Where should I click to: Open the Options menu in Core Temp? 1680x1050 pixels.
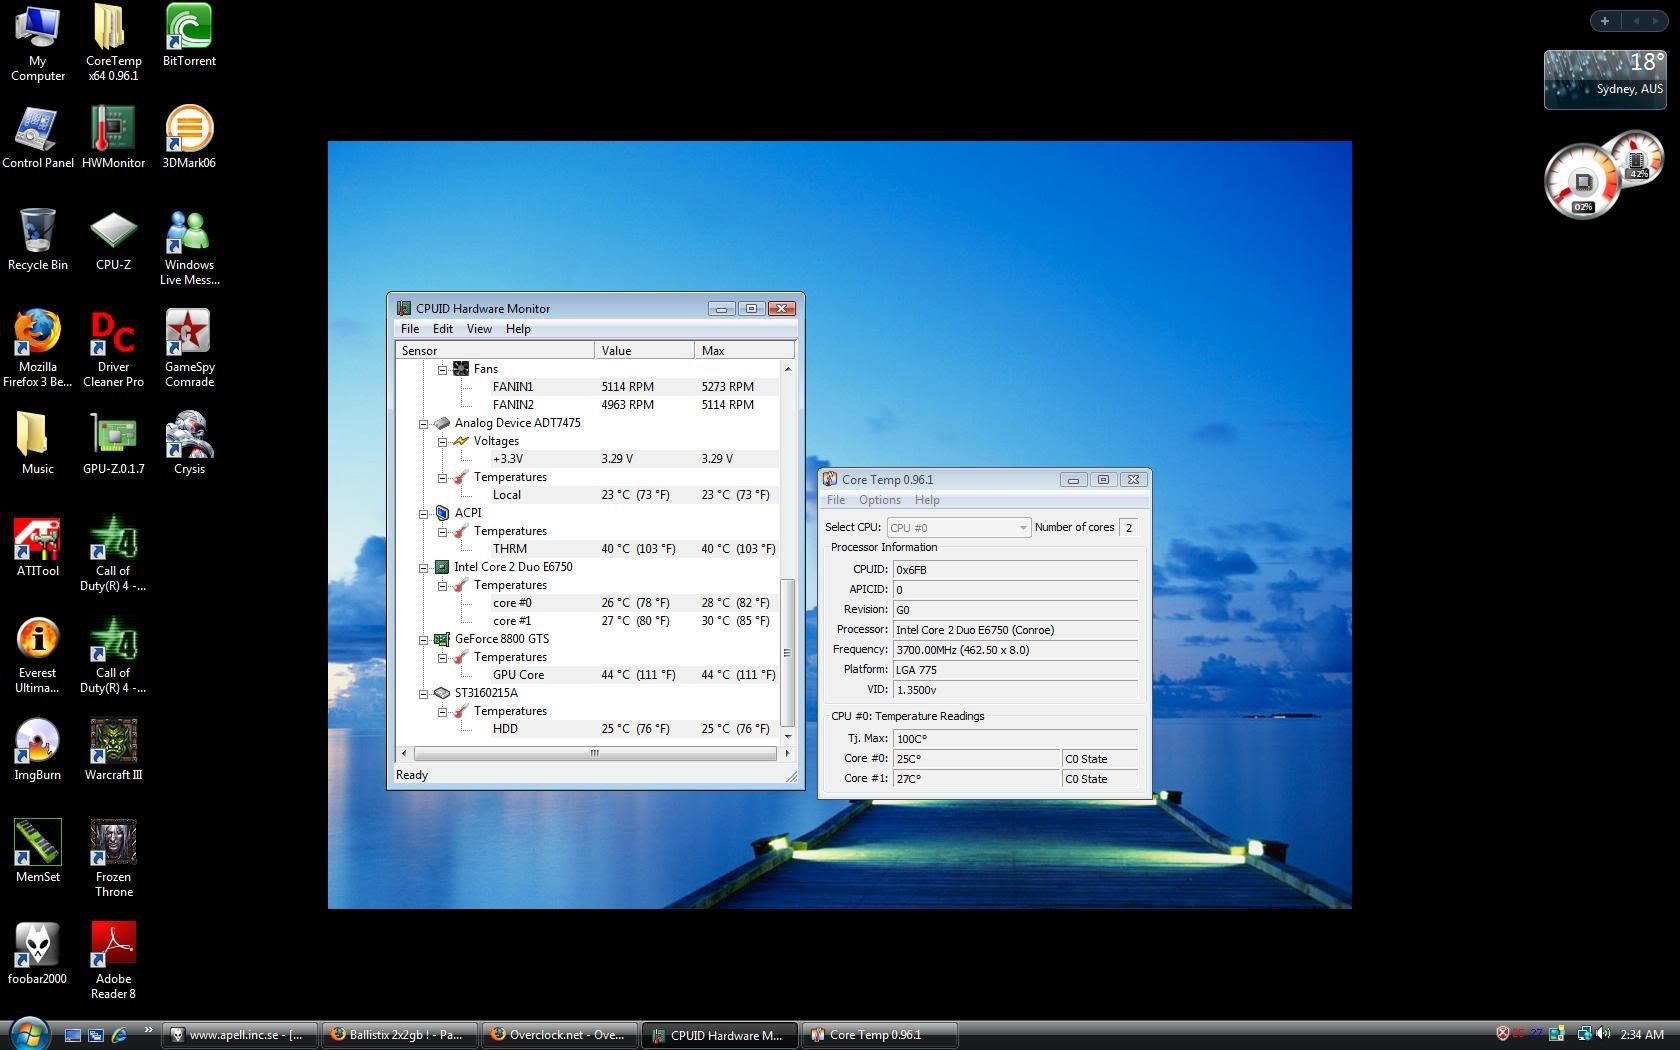pos(879,500)
